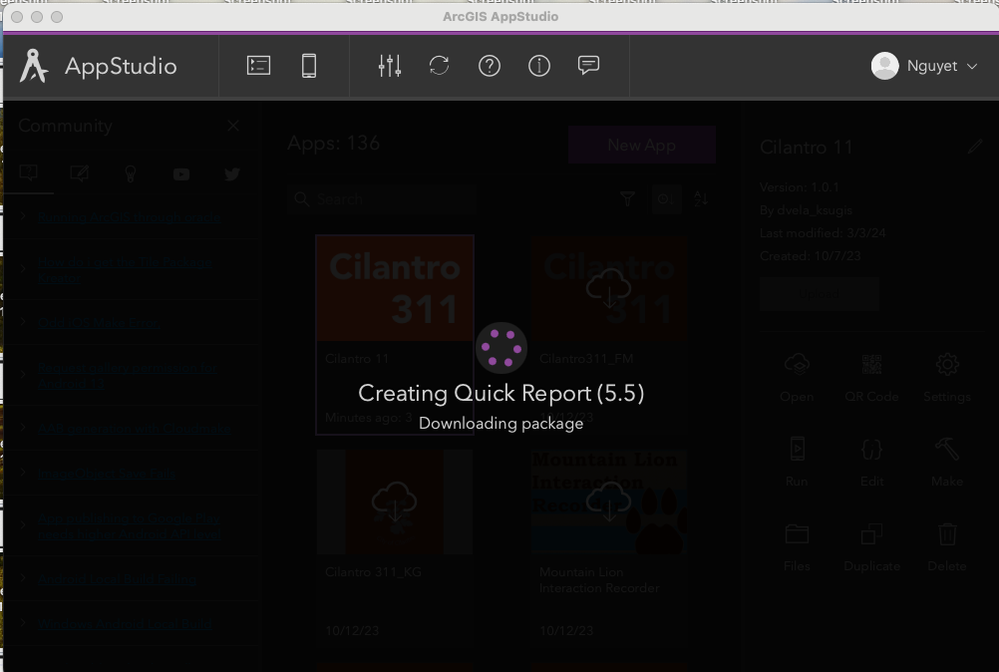Open the help question mark icon
Image resolution: width=999 pixels, height=672 pixels.
(489, 66)
